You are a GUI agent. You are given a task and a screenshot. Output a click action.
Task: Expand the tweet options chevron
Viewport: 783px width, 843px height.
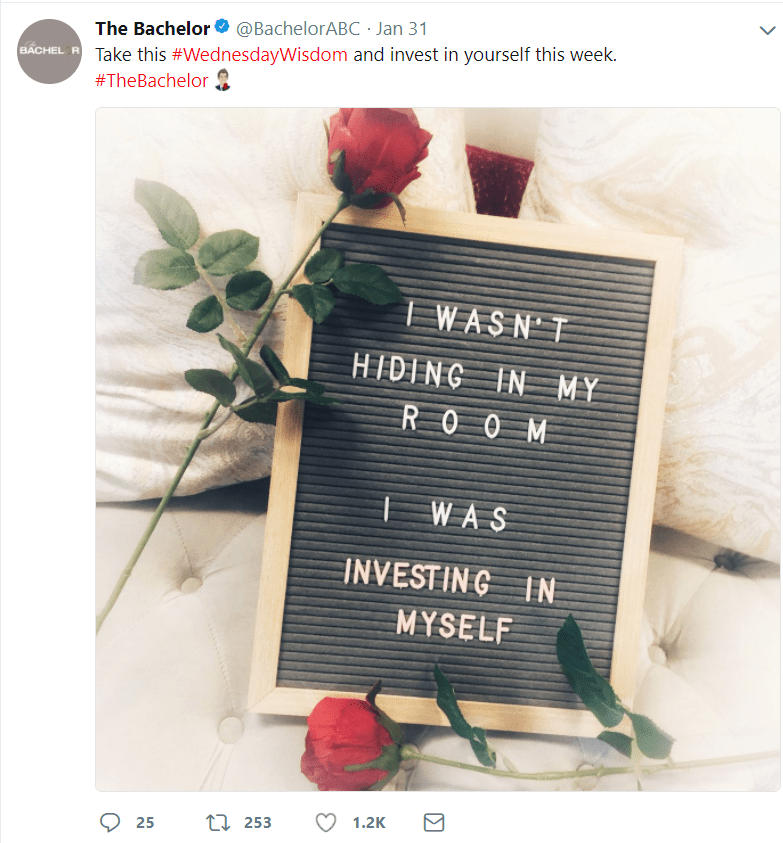click(x=767, y=30)
